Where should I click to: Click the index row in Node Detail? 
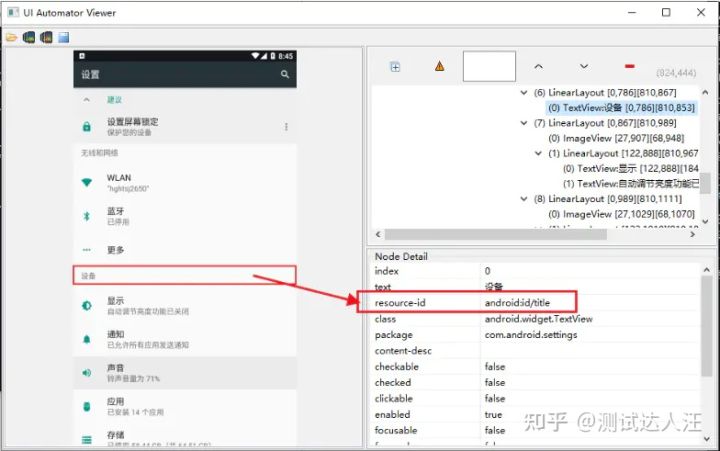pyautogui.click(x=535, y=271)
